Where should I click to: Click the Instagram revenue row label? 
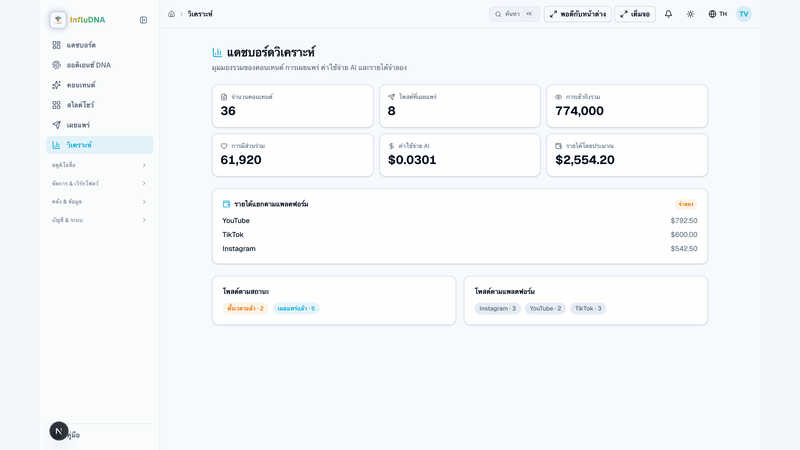[x=239, y=248]
